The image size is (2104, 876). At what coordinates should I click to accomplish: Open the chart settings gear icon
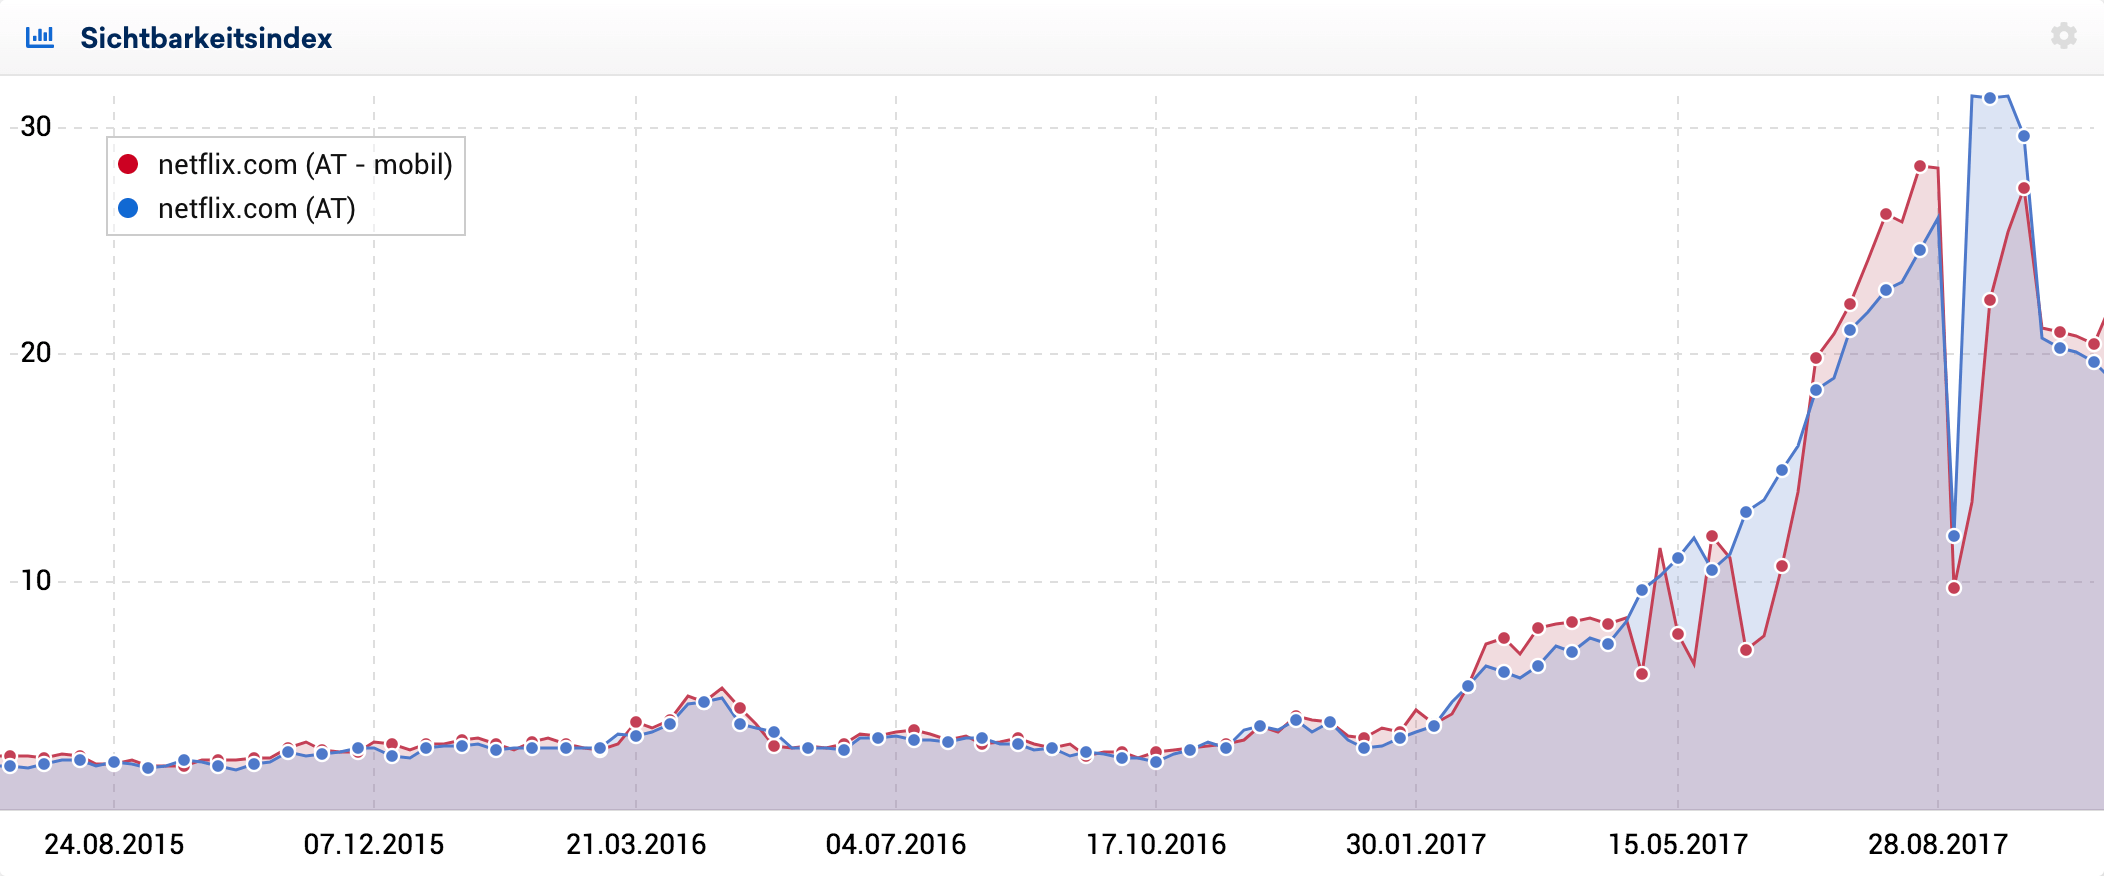click(2063, 36)
